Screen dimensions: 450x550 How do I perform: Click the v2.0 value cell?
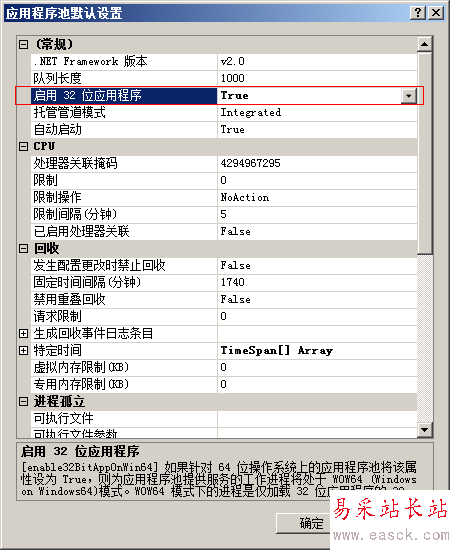click(317, 61)
